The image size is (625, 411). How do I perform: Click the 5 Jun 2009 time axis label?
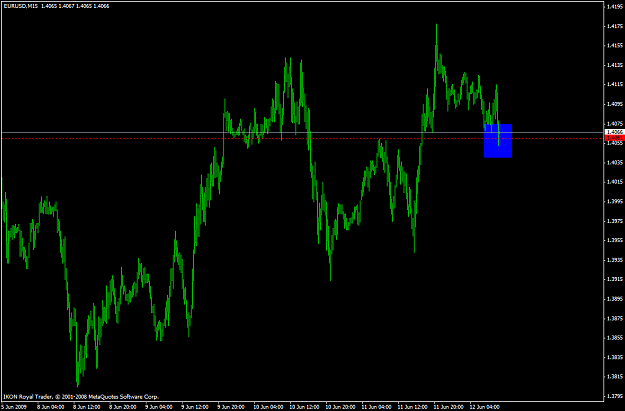(14, 407)
